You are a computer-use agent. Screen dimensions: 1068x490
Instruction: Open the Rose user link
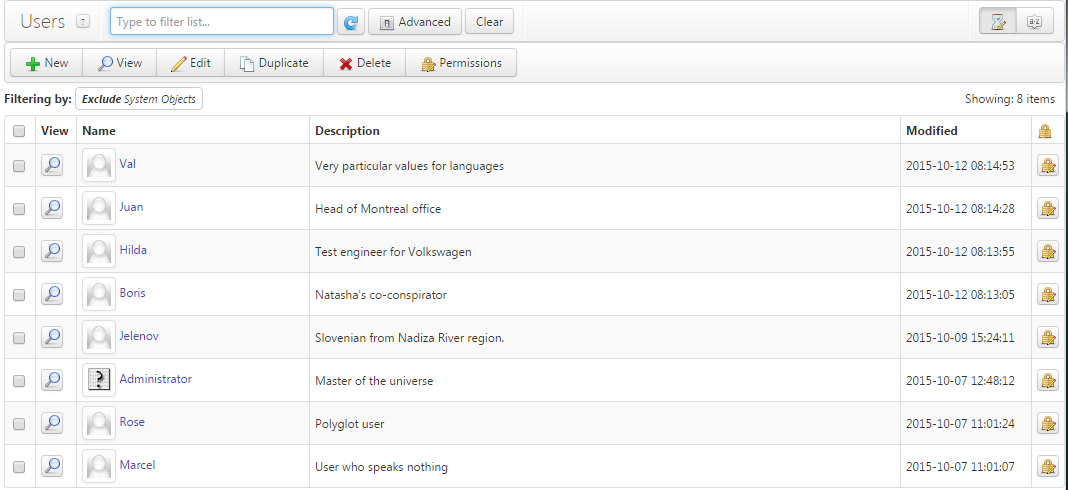click(x=132, y=421)
